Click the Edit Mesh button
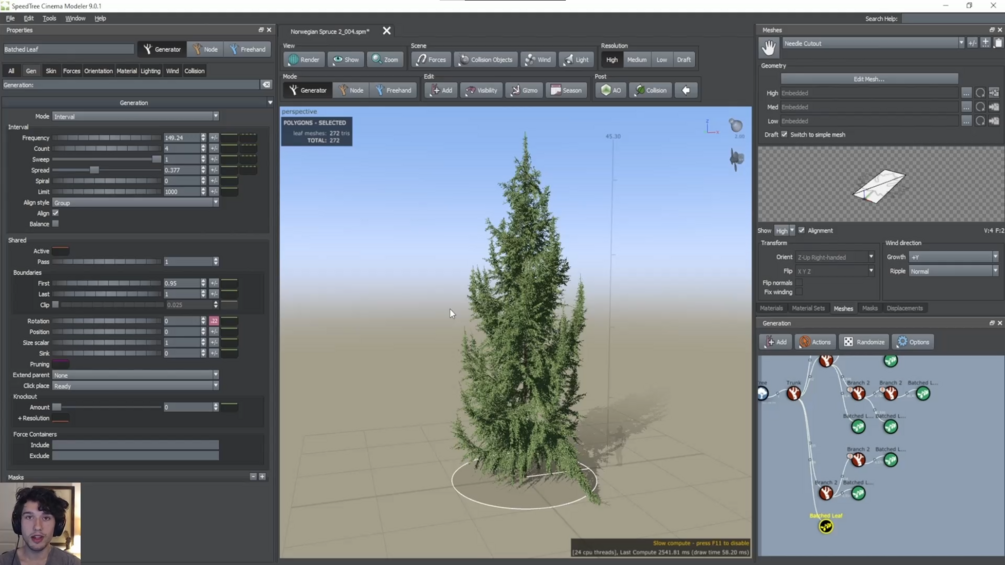Screen dimensions: 1005x565 868,79
